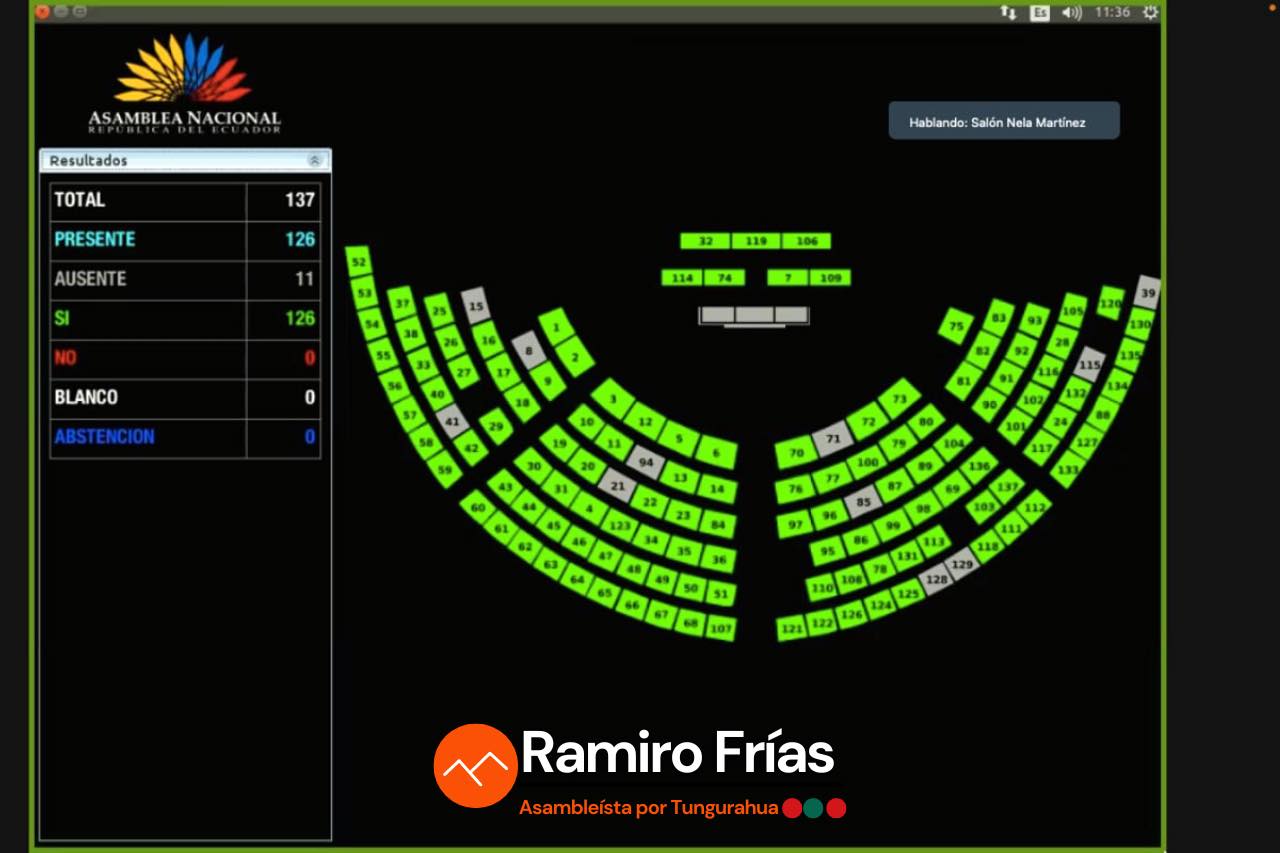
Task: Click the Asamblea Nacional logo
Action: pyautogui.click(x=184, y=84)
